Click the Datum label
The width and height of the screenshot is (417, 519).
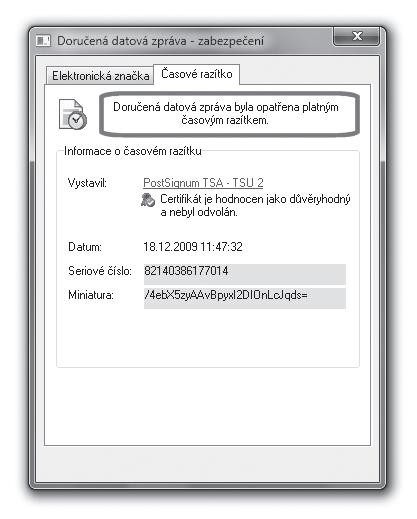[85, 247]
